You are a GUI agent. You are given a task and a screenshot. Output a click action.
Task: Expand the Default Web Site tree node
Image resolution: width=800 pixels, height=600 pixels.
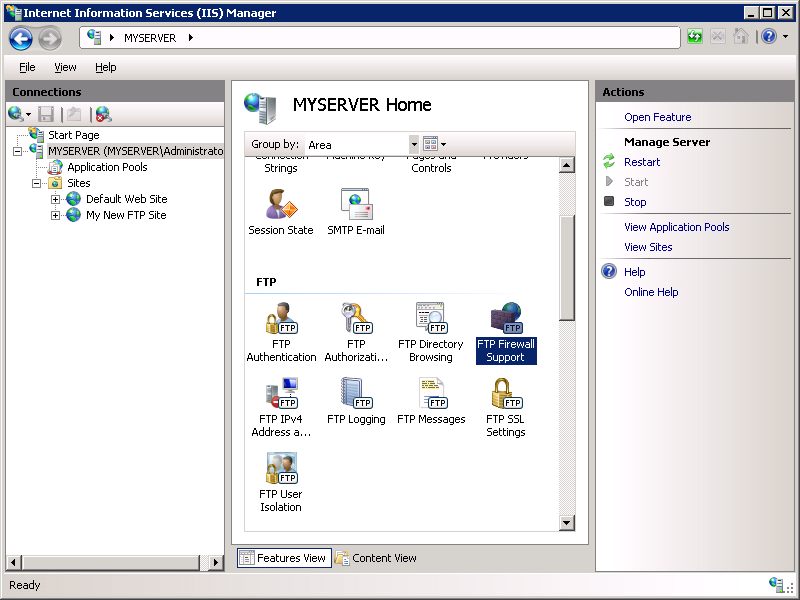(57, 199)
